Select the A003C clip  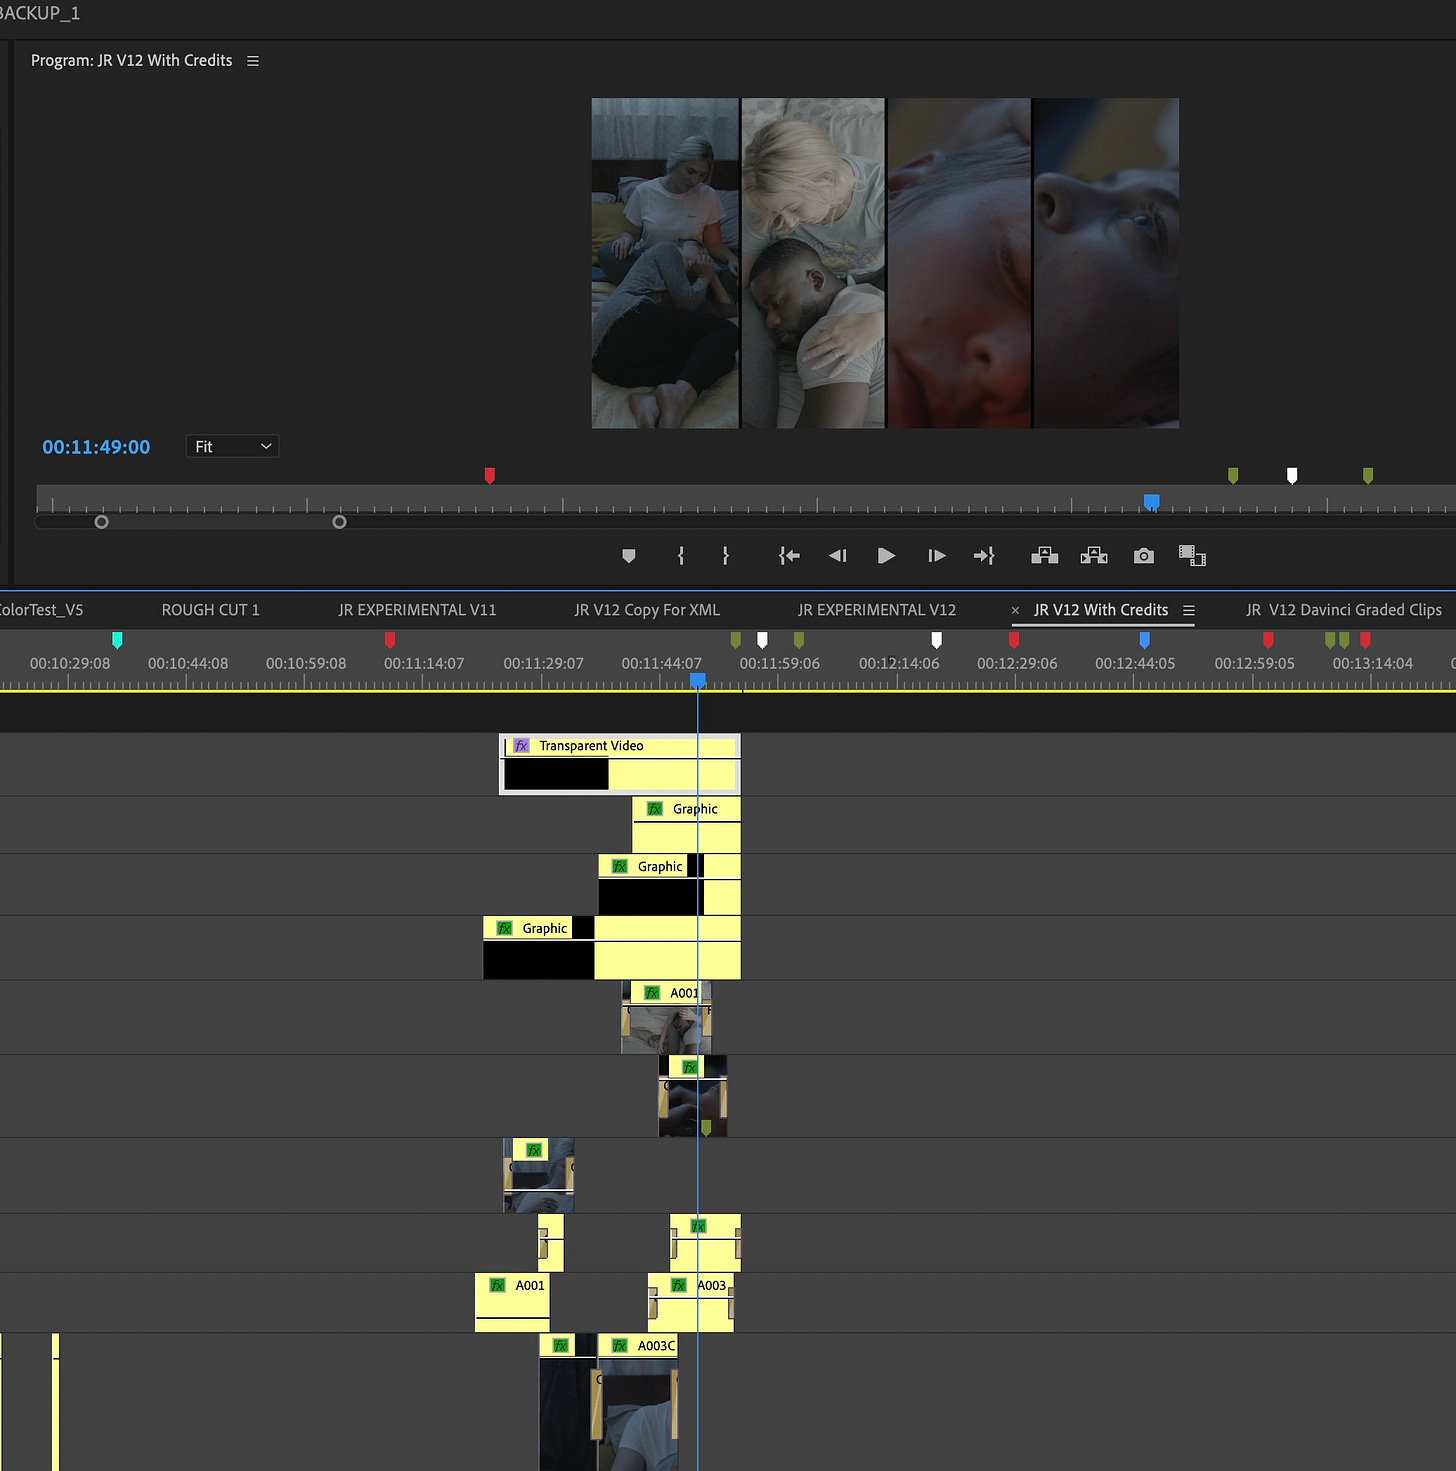(x=638, y=1400)
